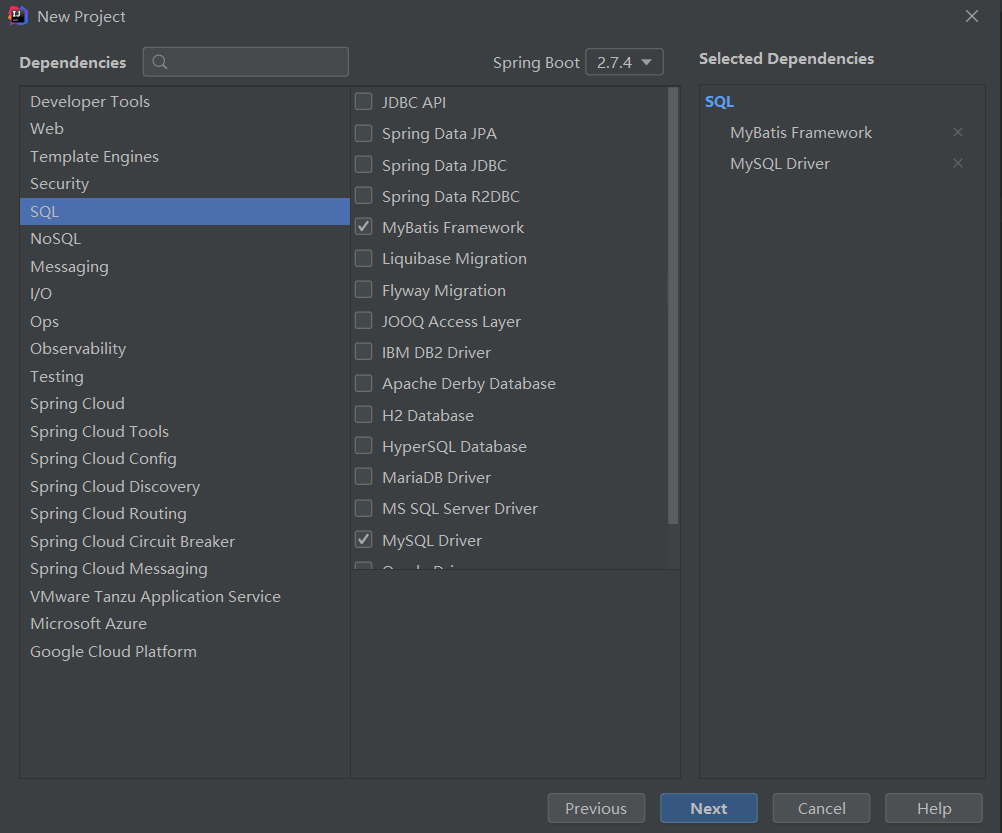Enable Spring Data JPA dependency
The image size is (1002, 833).
coord(364,133)
